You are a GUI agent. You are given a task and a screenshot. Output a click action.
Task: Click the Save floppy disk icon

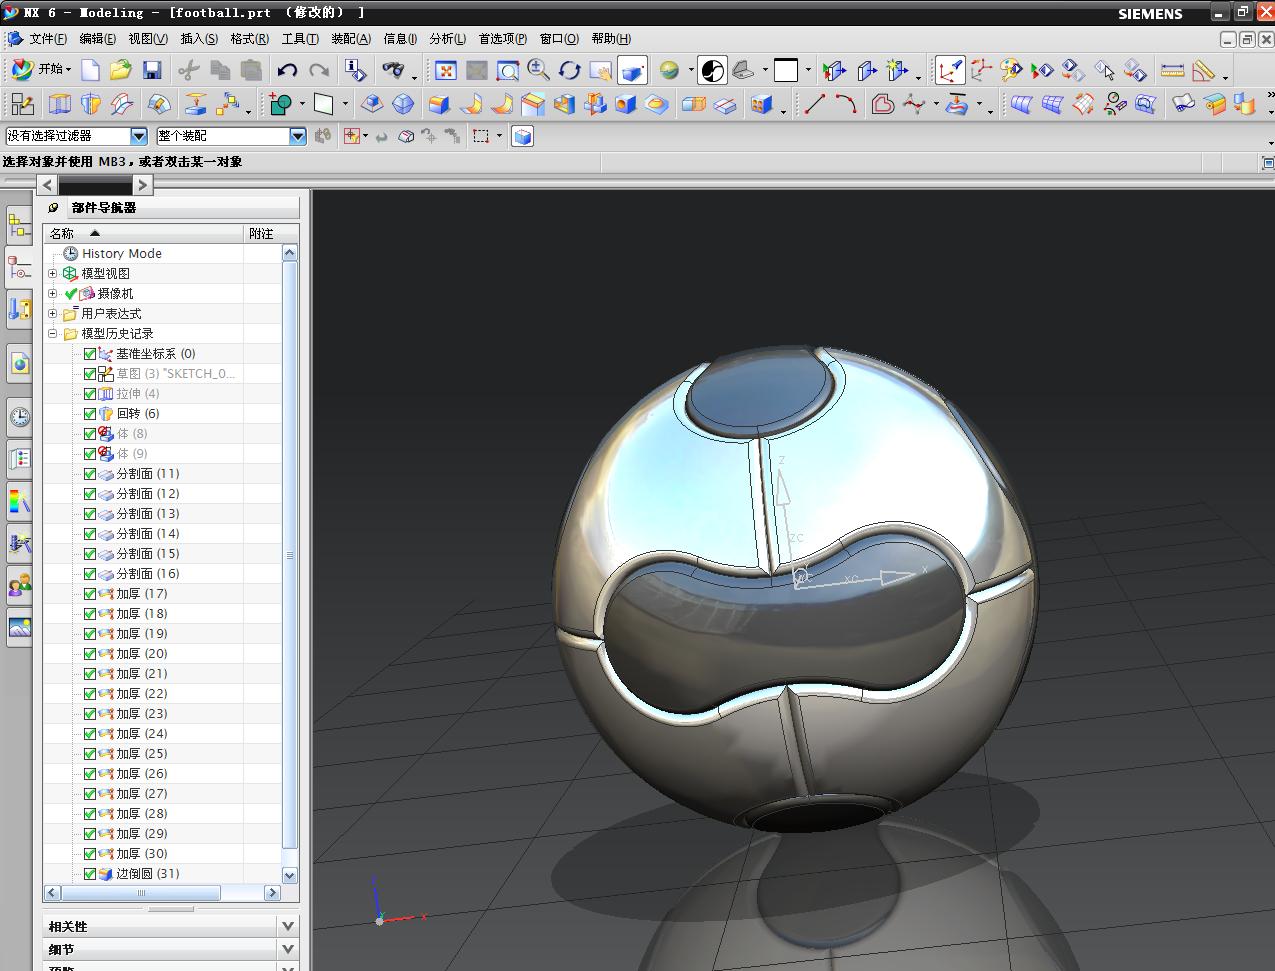pyautogui.click(x=152, y=70)
